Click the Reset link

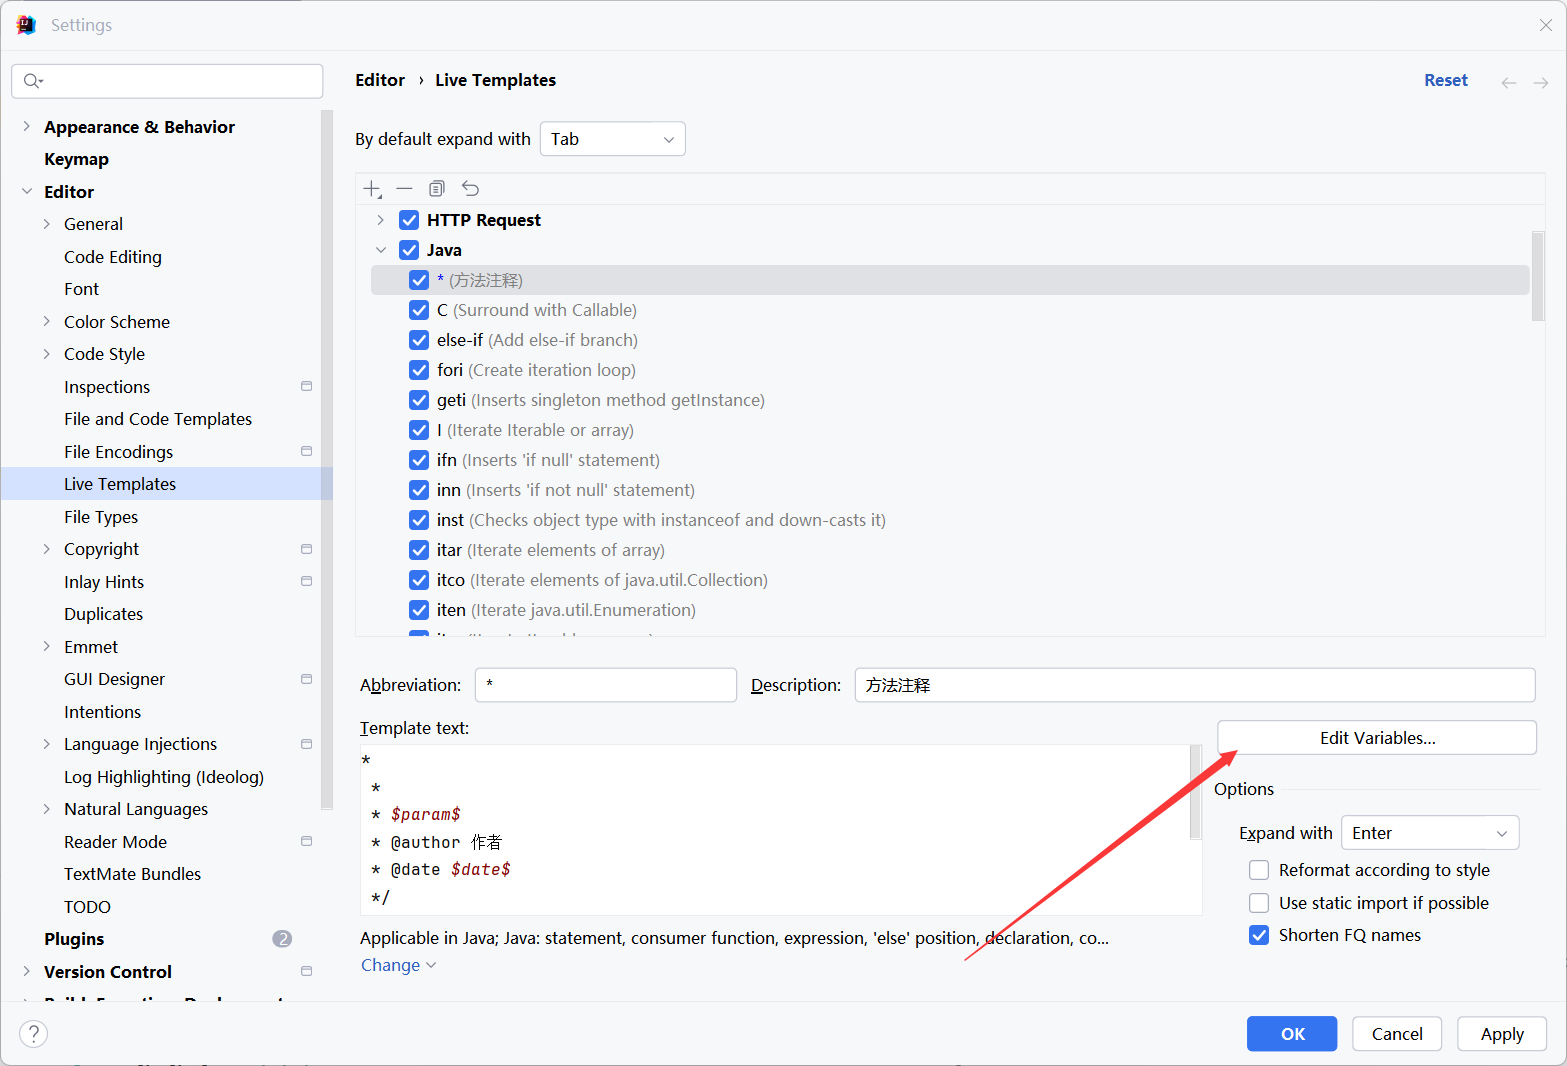pos(1445,80)
